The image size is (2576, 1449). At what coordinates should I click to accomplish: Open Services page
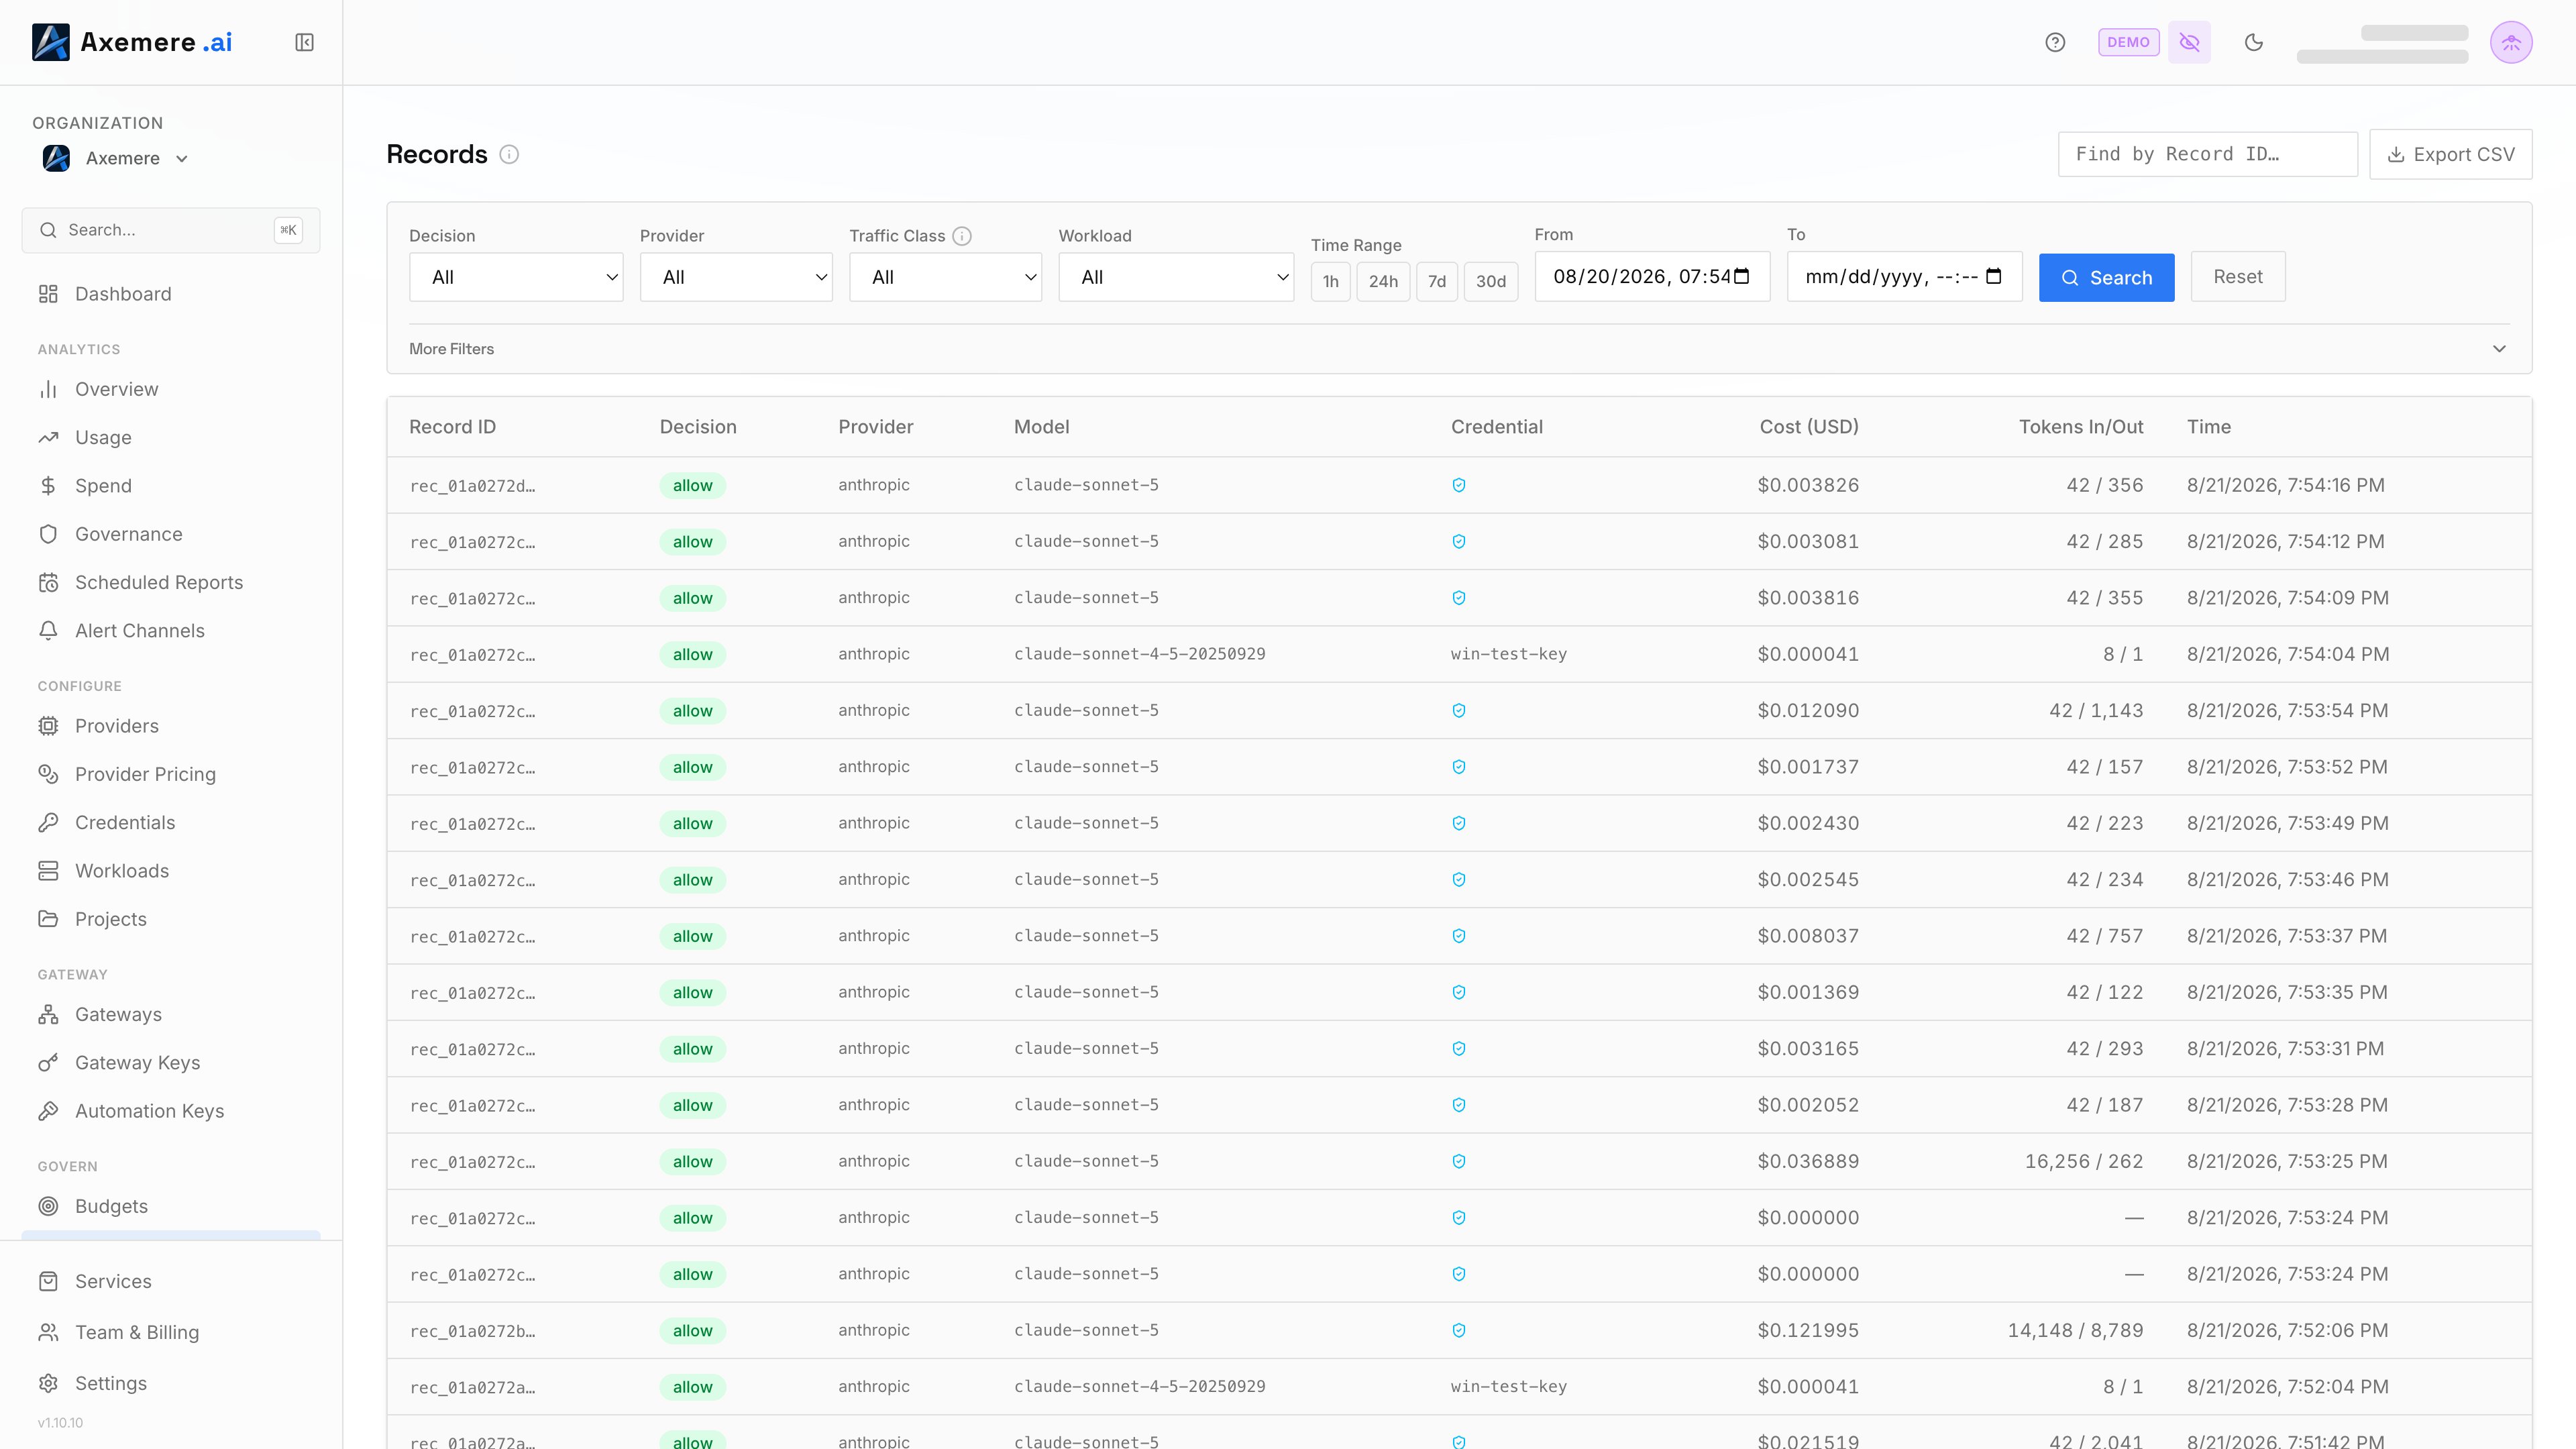(171, 1281)
